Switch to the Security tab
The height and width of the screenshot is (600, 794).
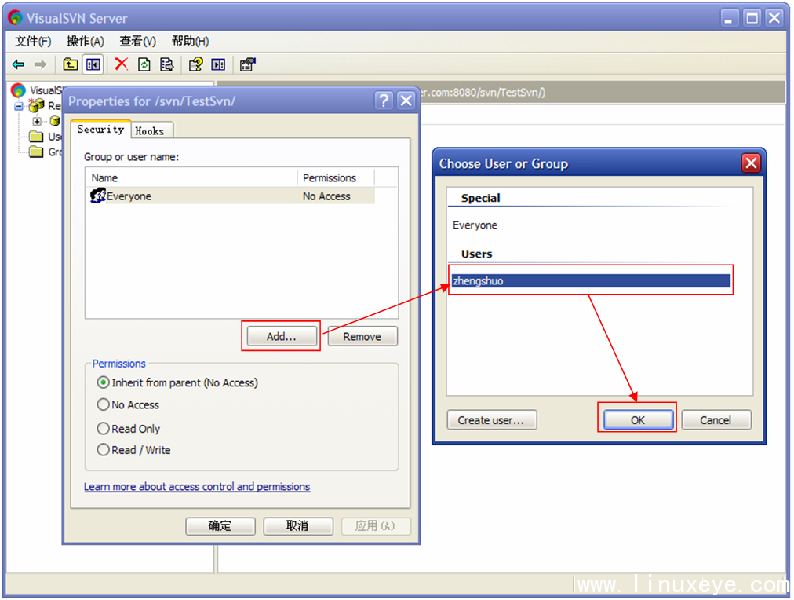[101, 129]
